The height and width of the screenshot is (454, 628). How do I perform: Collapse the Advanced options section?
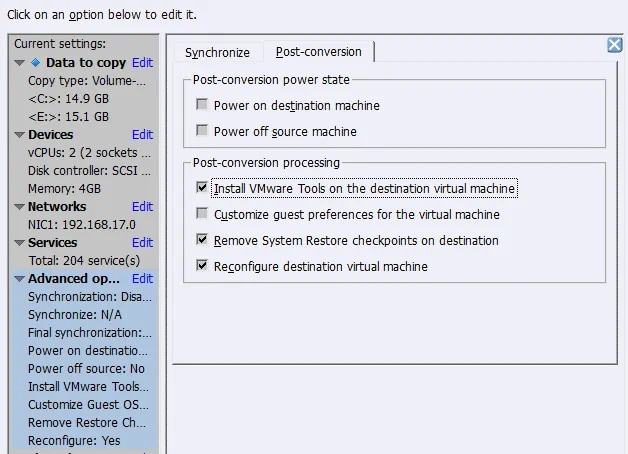coord(20,279)
